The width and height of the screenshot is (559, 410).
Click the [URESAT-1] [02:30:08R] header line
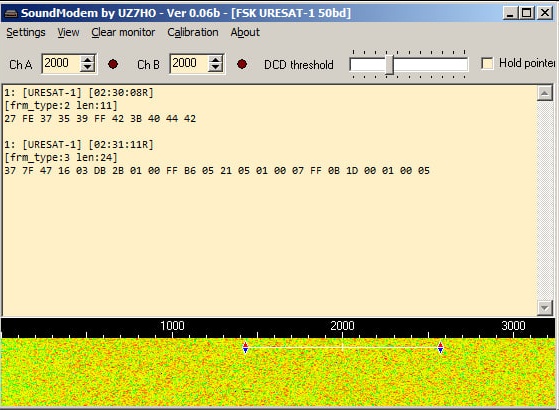click(79, 93)
